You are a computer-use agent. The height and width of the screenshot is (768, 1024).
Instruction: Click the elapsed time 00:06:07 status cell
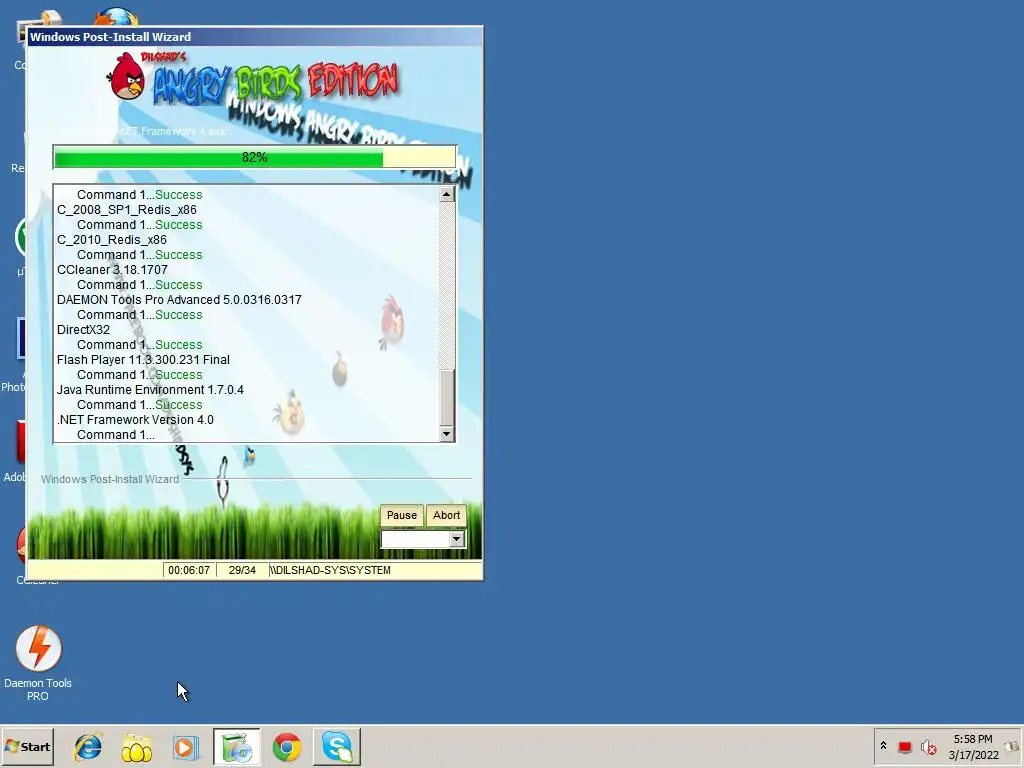click(189, 570)
